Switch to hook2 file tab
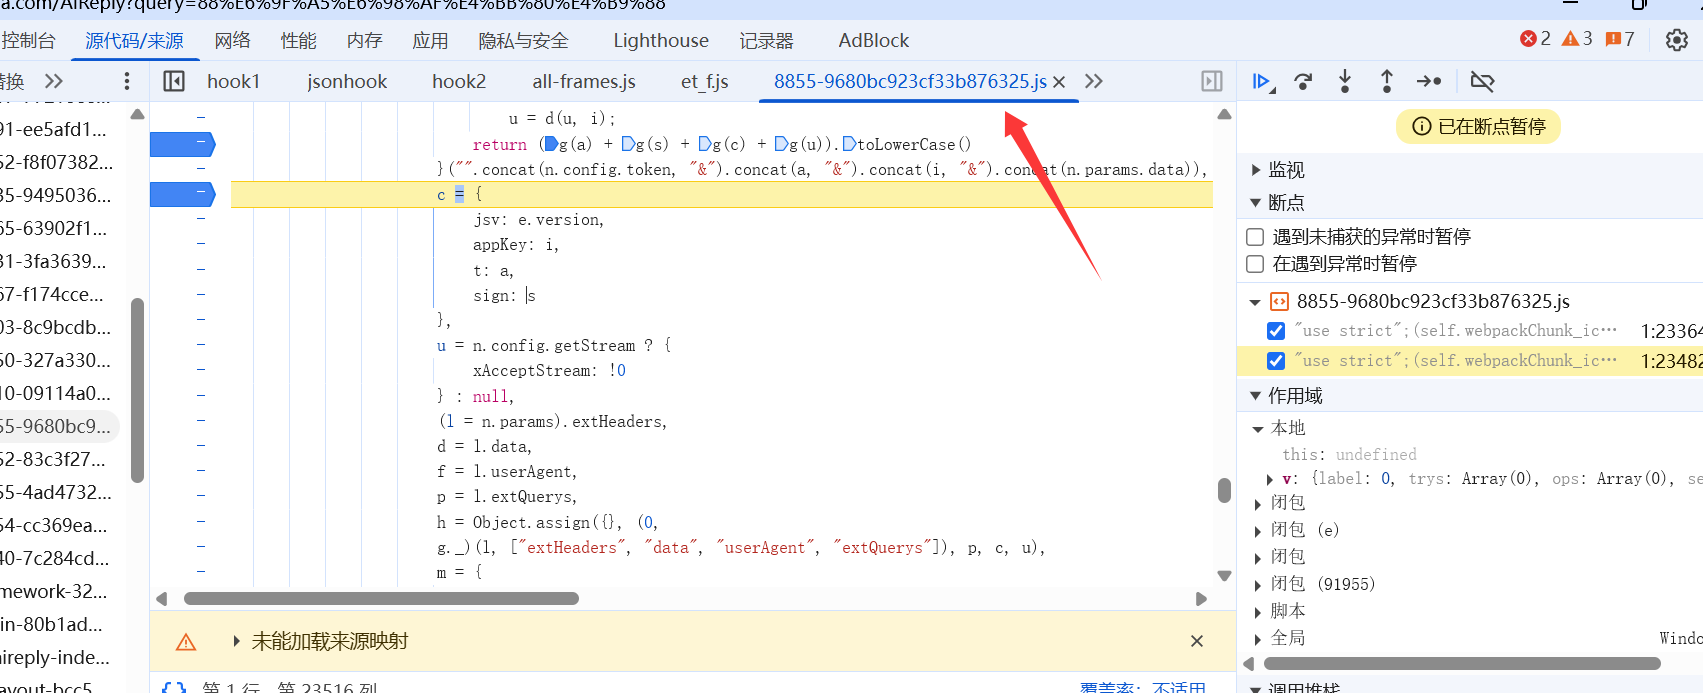Screen dimensions: 1703x693 (459, 81)
